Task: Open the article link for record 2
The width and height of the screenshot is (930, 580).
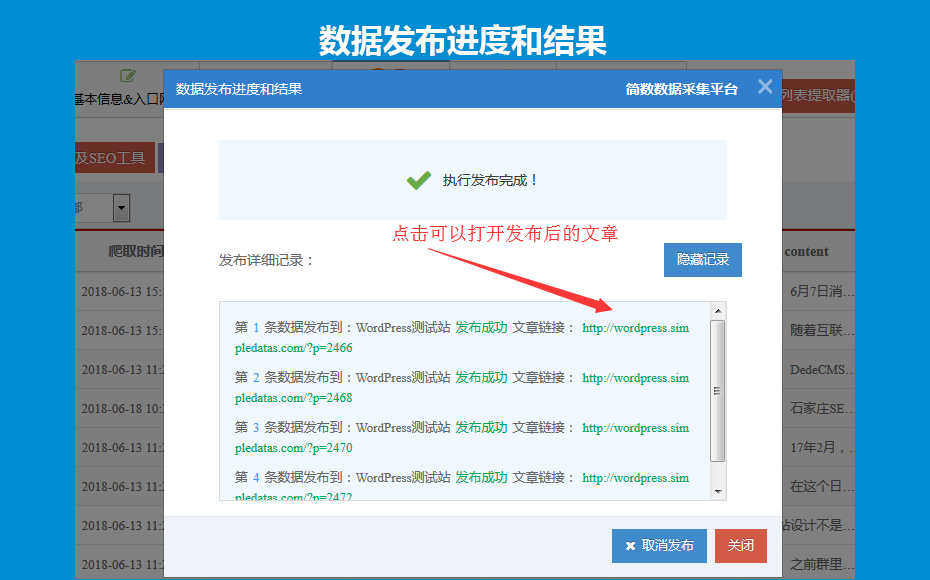Action: click(635, 378)
